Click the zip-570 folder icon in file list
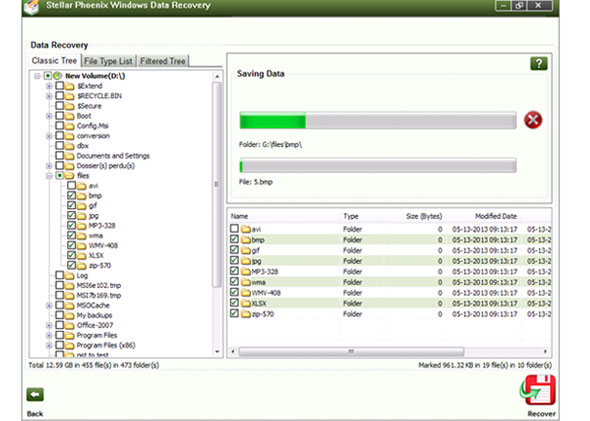Viewport: 590px width, 421px height. [246, 314]
